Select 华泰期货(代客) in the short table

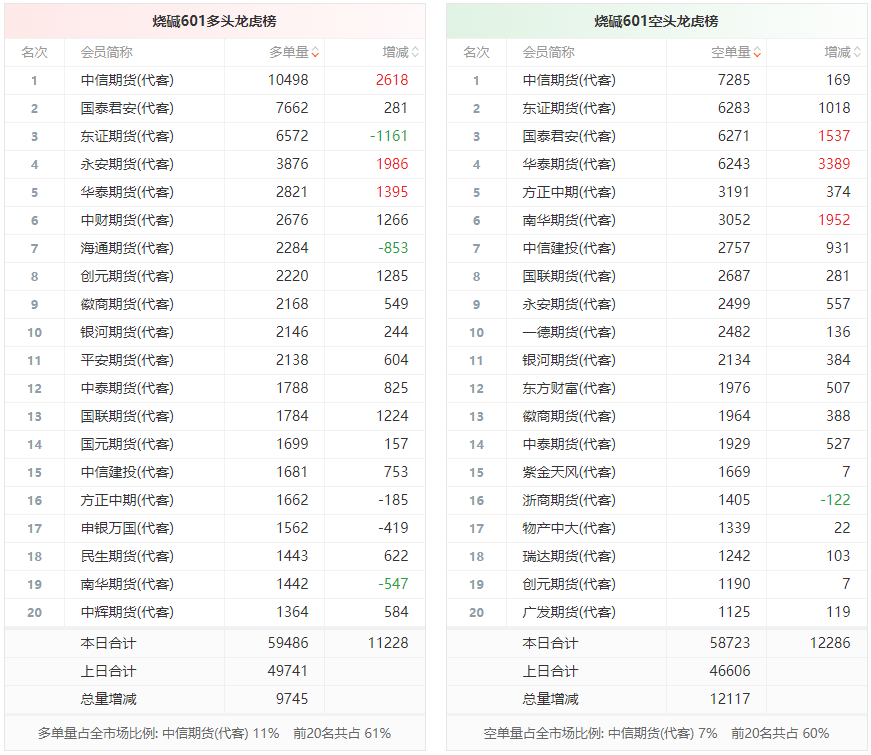[569, 164]
